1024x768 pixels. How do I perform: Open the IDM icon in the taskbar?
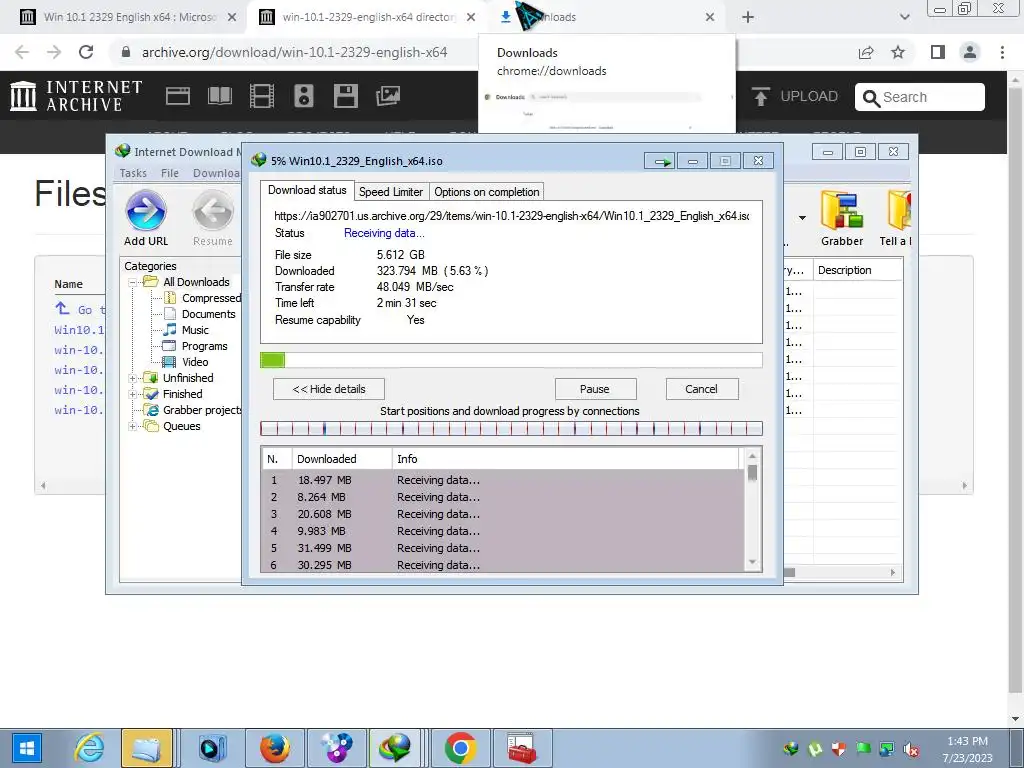[x=394, y=748]
